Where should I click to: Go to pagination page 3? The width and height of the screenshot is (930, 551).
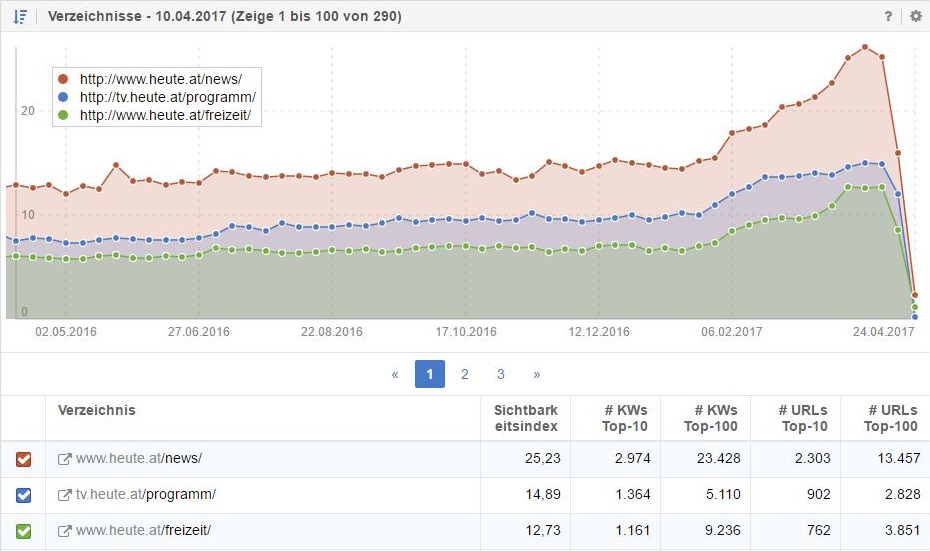[501, 374]
